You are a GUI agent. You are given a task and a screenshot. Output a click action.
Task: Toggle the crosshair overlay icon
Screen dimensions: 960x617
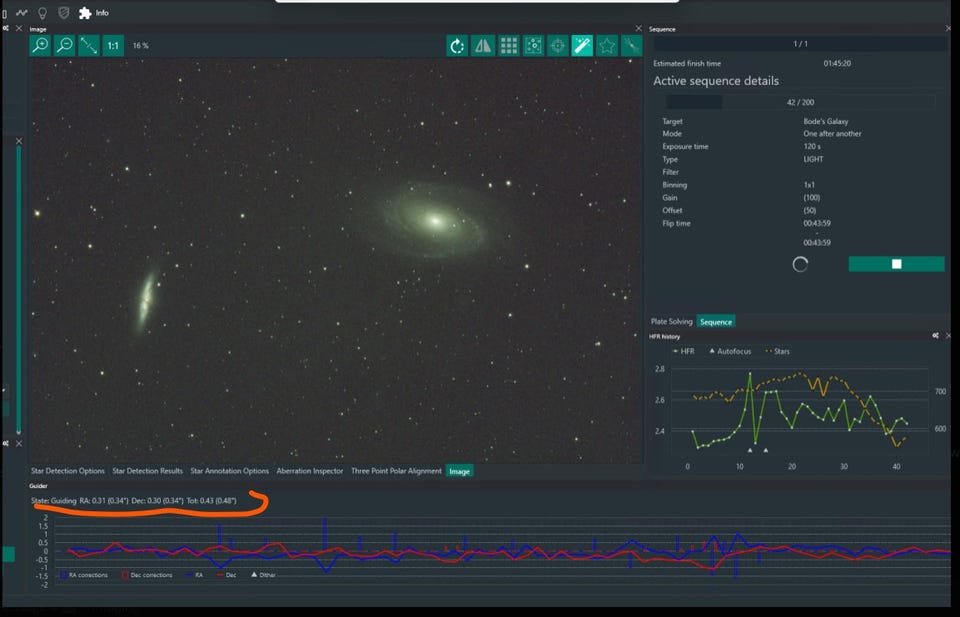(x=557, y=45)
